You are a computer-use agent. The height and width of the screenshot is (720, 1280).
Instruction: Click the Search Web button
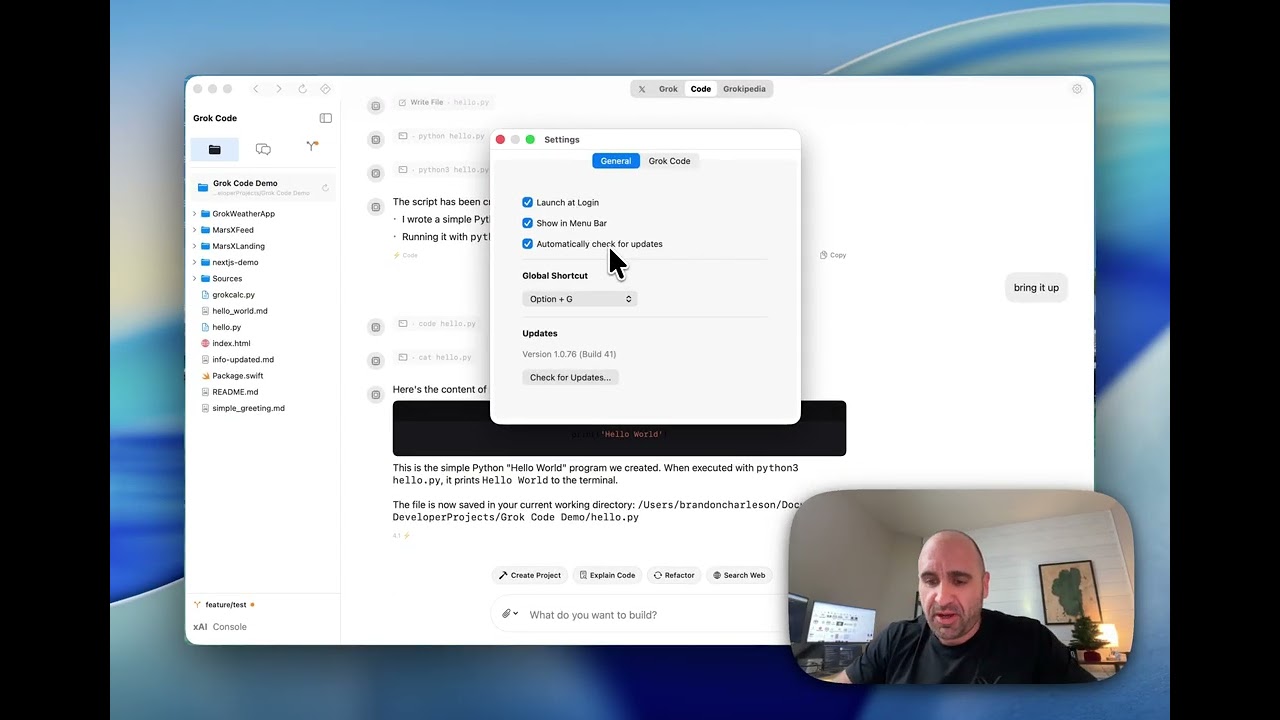(x=739, y=575)
